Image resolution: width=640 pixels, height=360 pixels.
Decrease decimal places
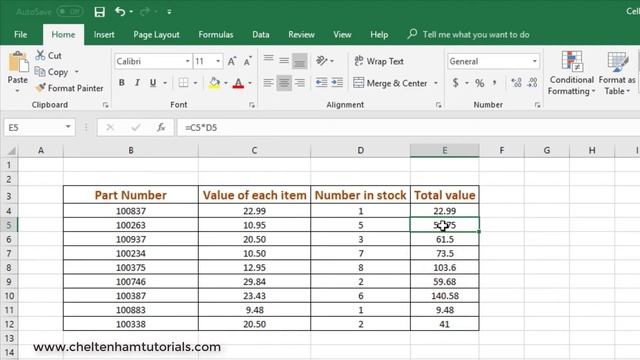pos(532,83)
